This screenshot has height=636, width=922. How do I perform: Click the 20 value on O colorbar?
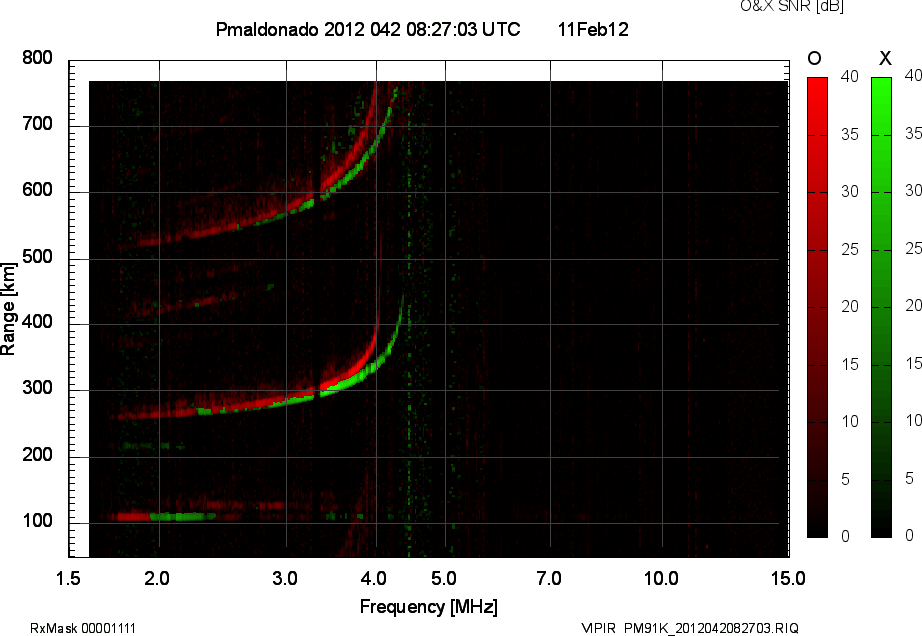pos(850,306)
